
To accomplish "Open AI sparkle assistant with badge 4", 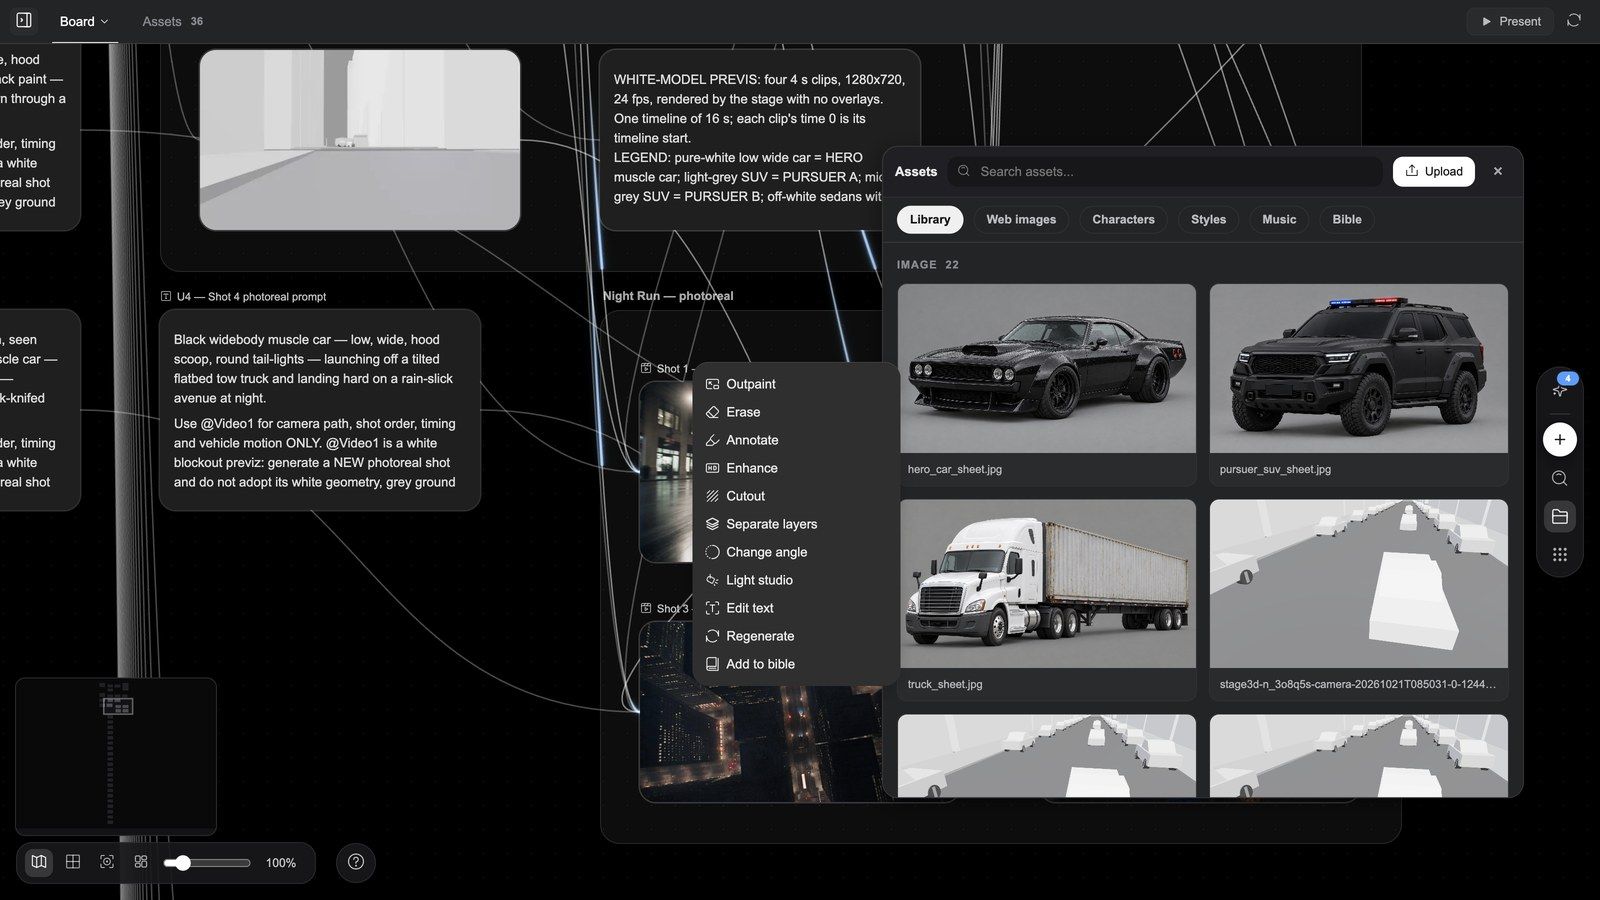I will 1560,390.
